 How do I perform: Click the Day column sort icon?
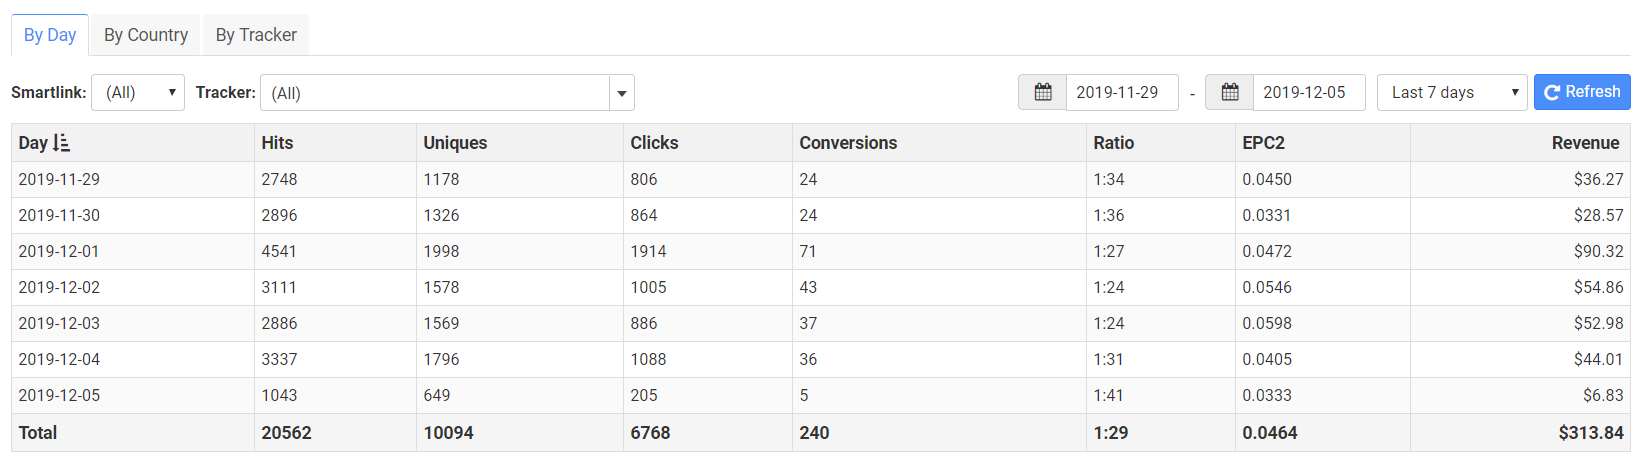[x=61, y=143]
